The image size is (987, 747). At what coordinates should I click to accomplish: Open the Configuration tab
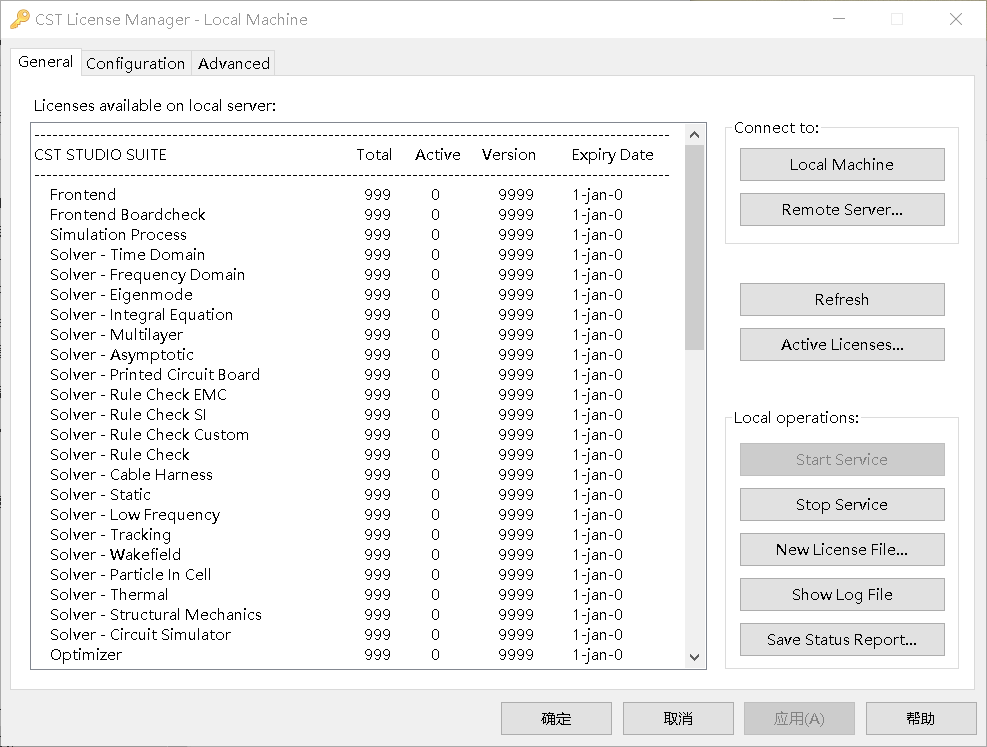(x=135, y=64)
